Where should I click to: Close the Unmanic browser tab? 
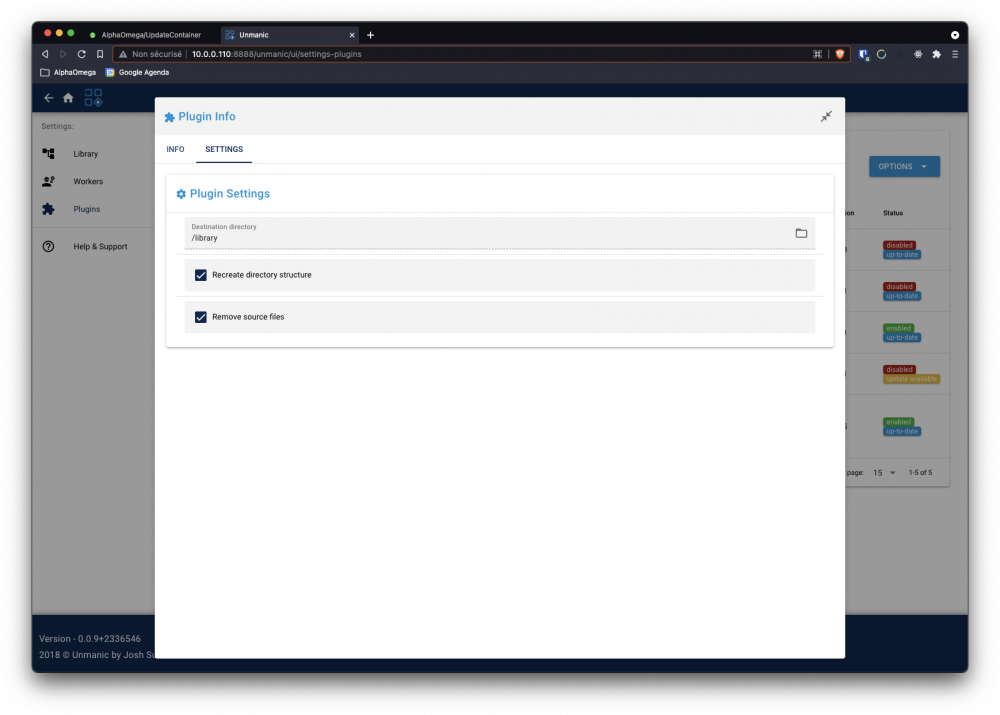pyautogui.click(x=352, y=35)
